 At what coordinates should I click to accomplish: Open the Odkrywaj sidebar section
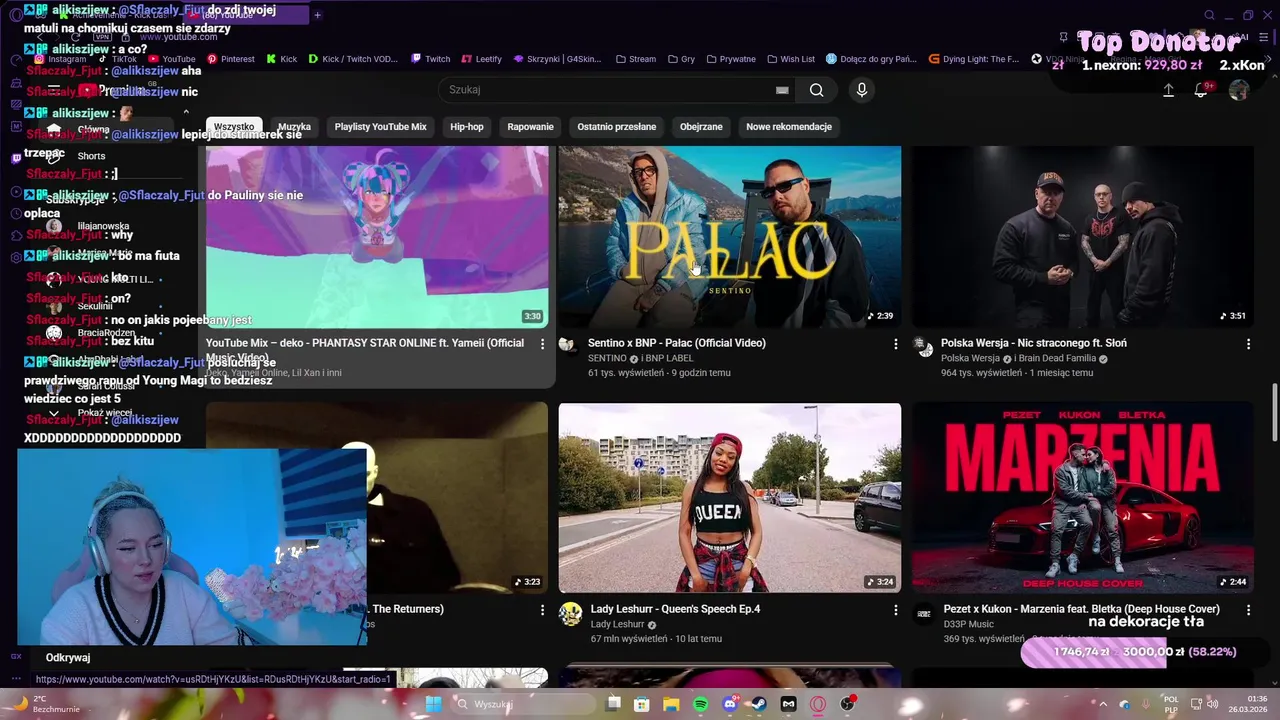pyautogui.click(x=68, y=658)
